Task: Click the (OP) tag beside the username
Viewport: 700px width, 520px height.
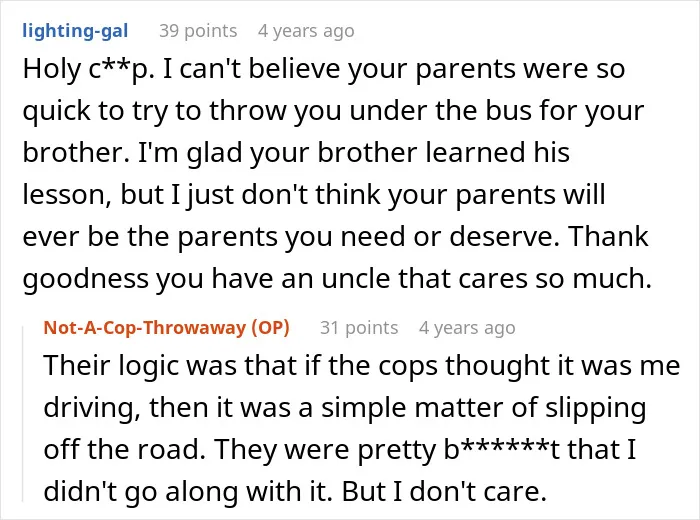Action: click(x=271, y=328)
